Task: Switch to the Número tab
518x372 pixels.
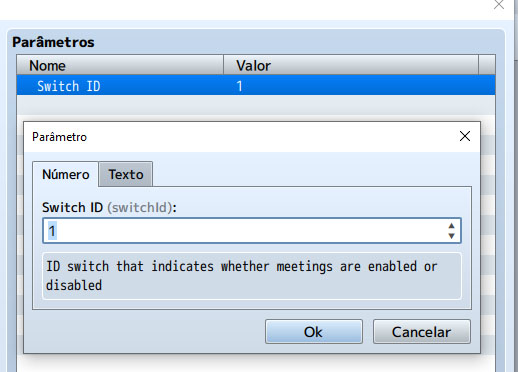Action: click(x=66, y=174)
